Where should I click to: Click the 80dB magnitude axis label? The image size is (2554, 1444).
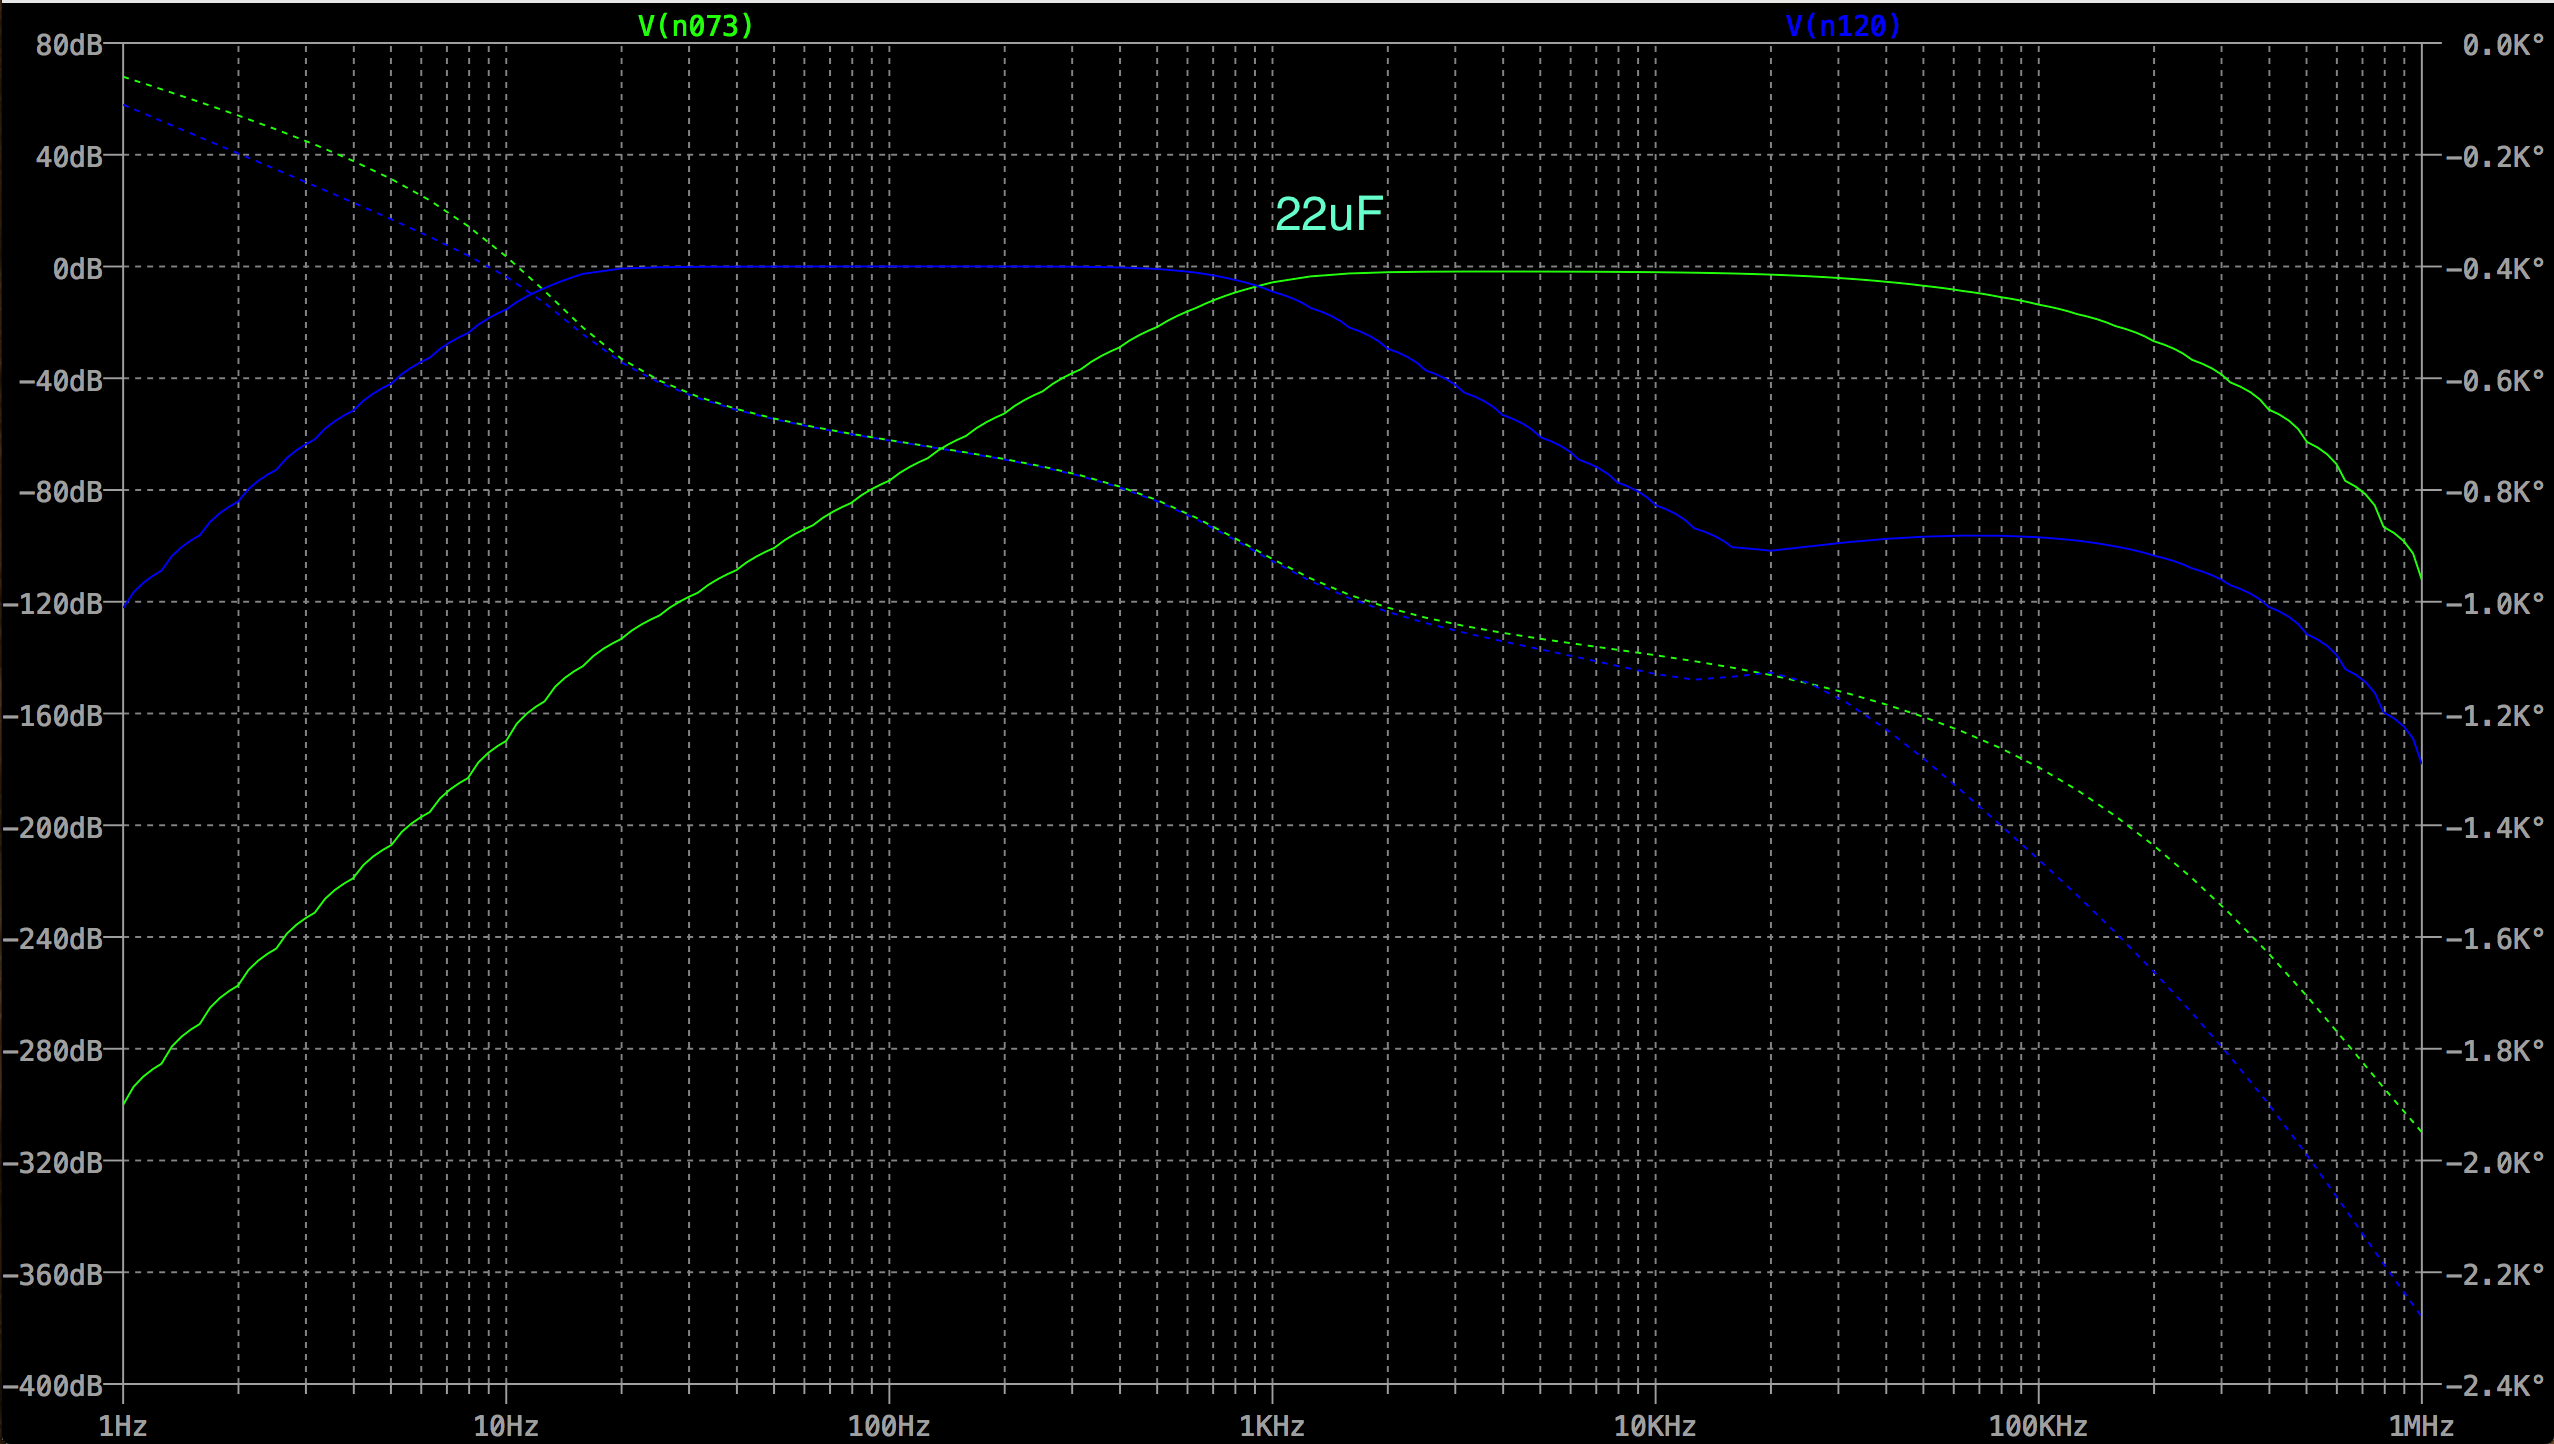point(69,44)
